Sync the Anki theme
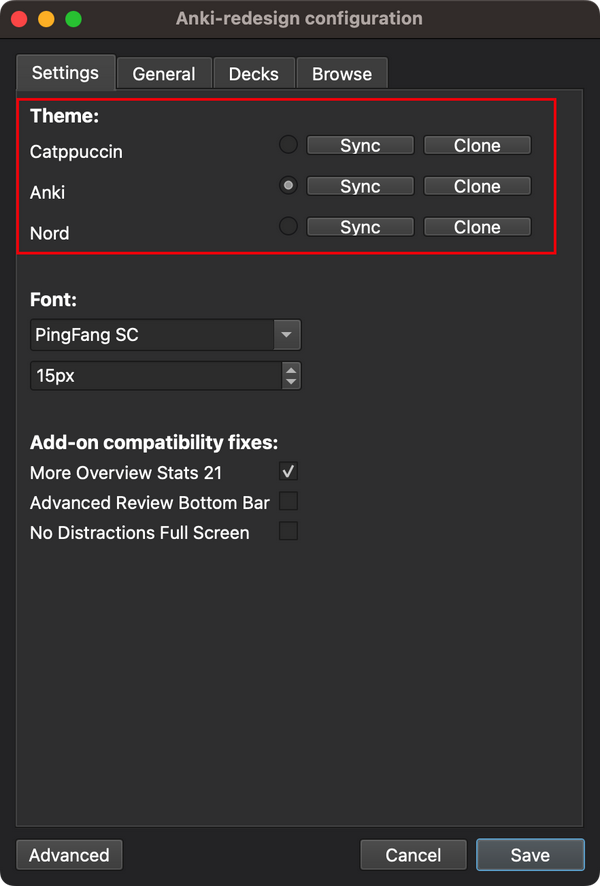 360,186
